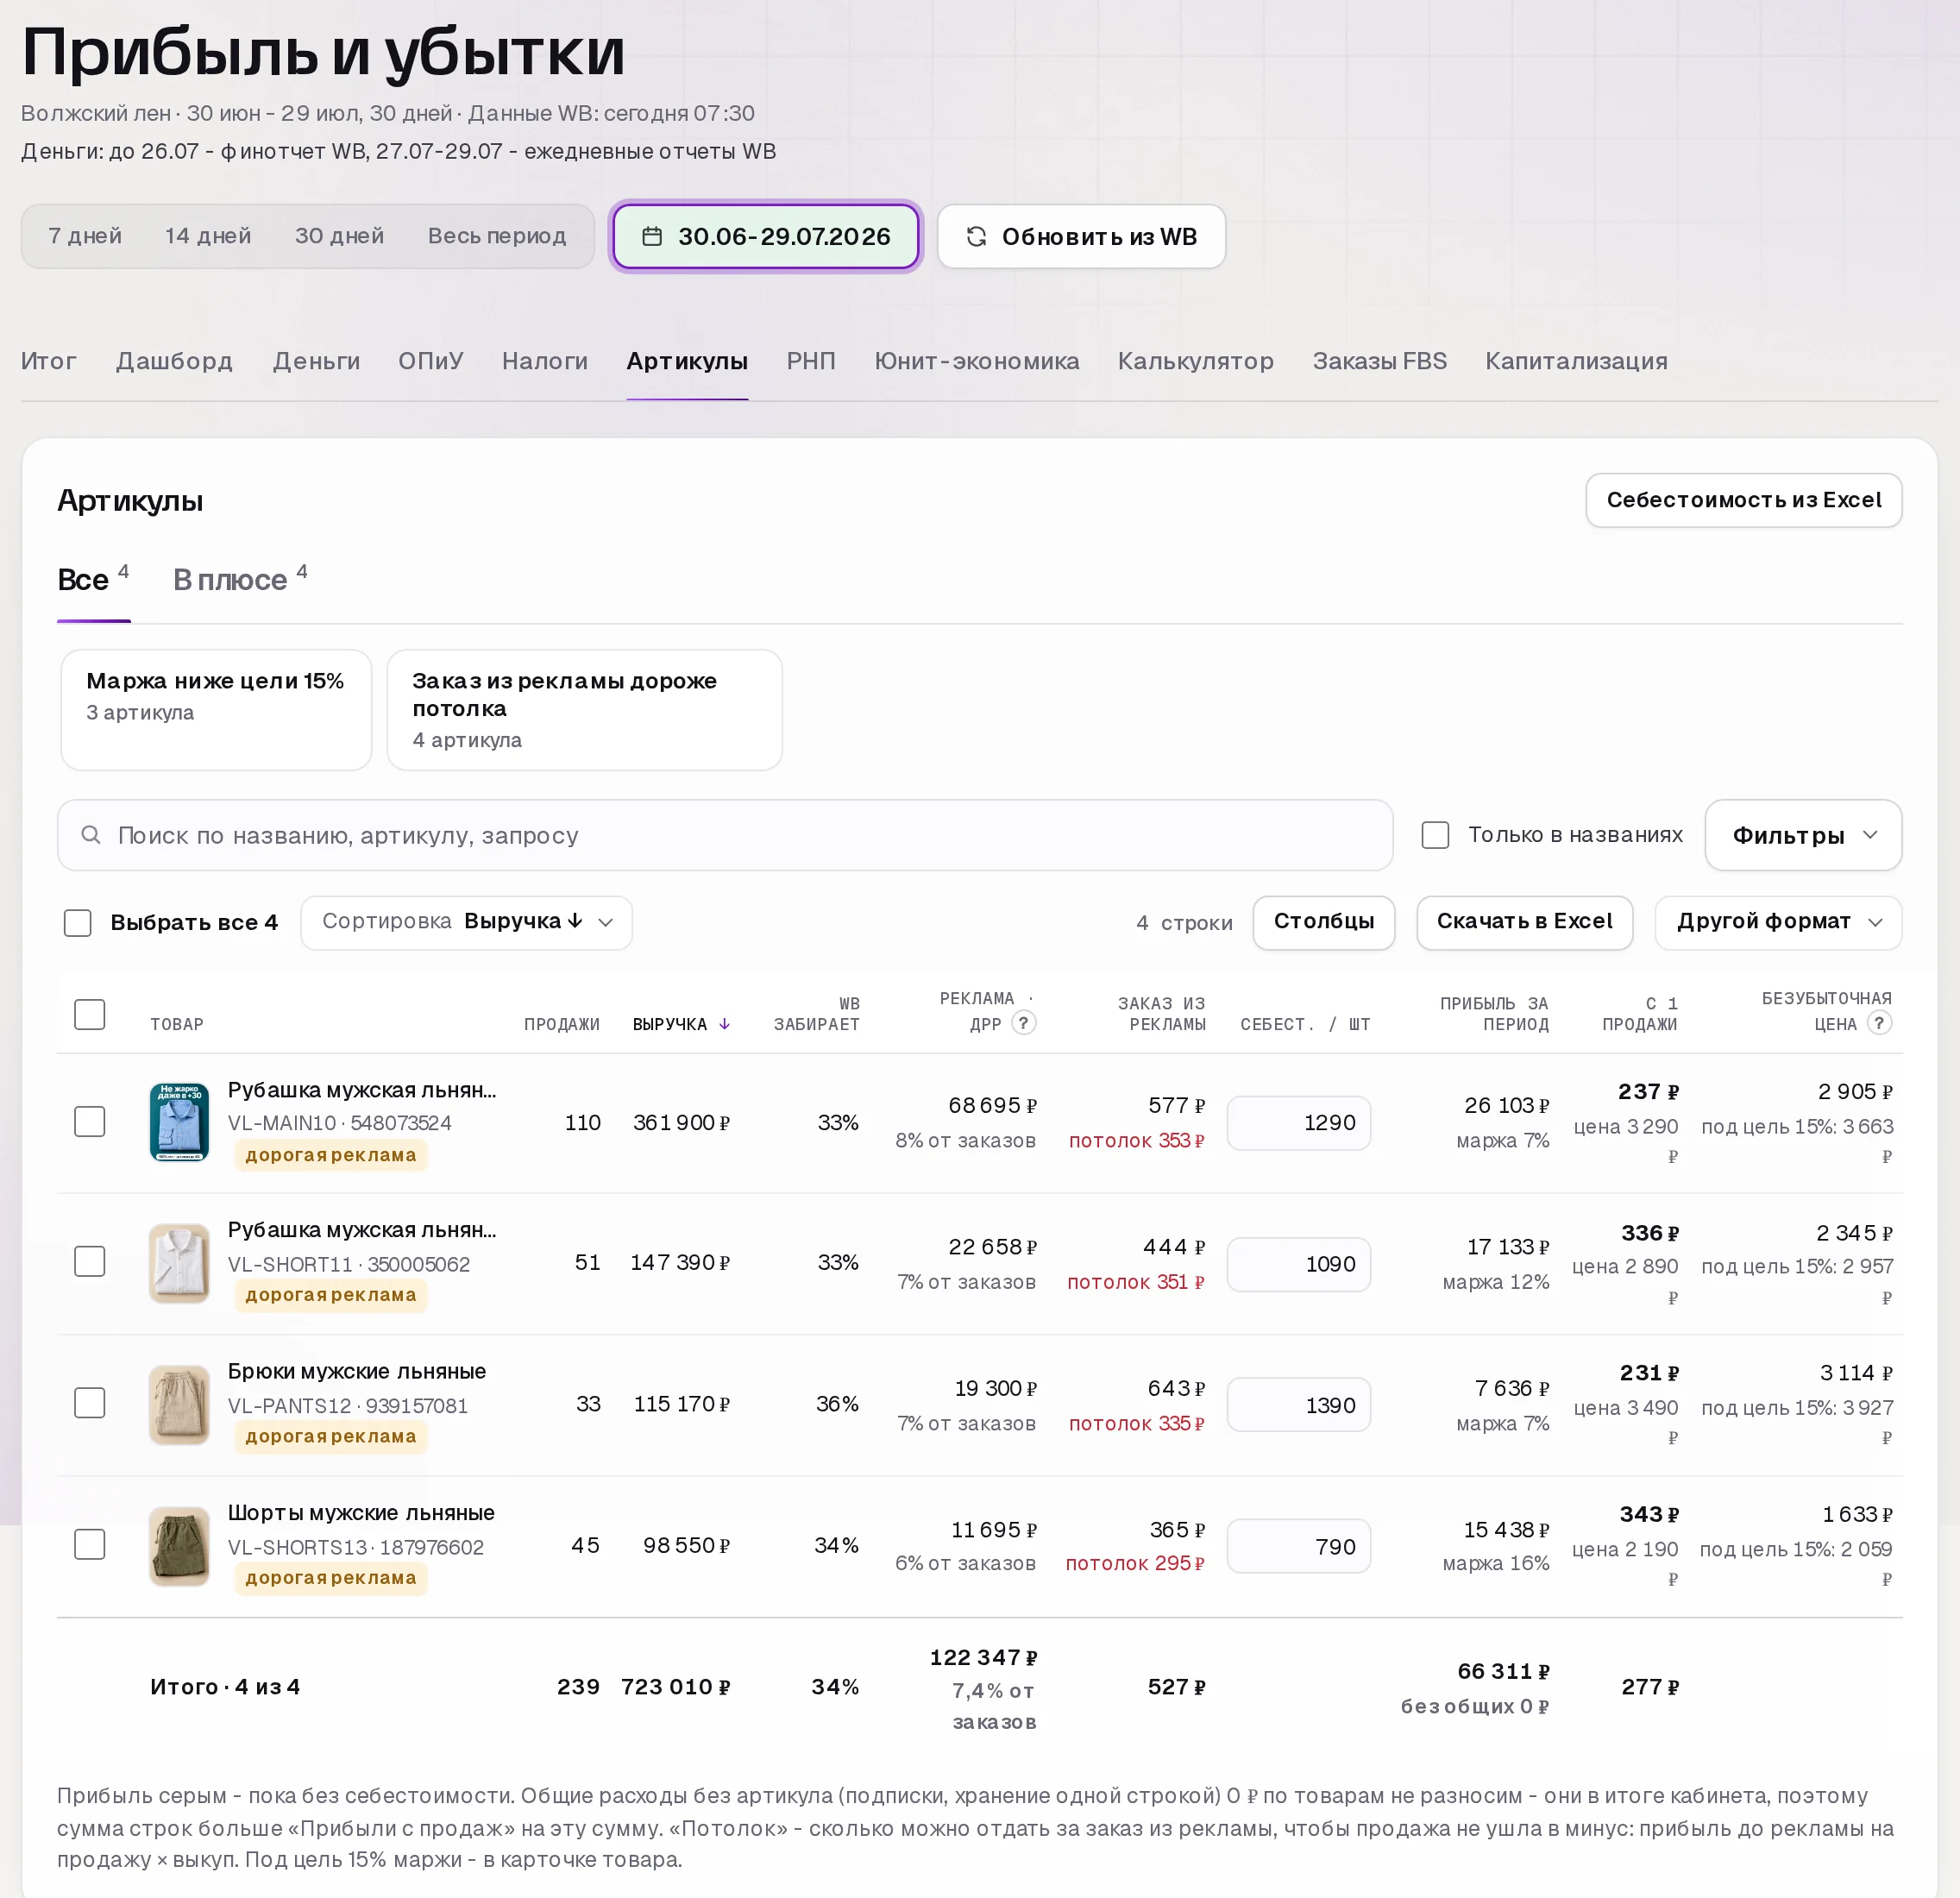
Task: Open the Маржа ниже цели 15% card
Action: (x=216, y=710)
